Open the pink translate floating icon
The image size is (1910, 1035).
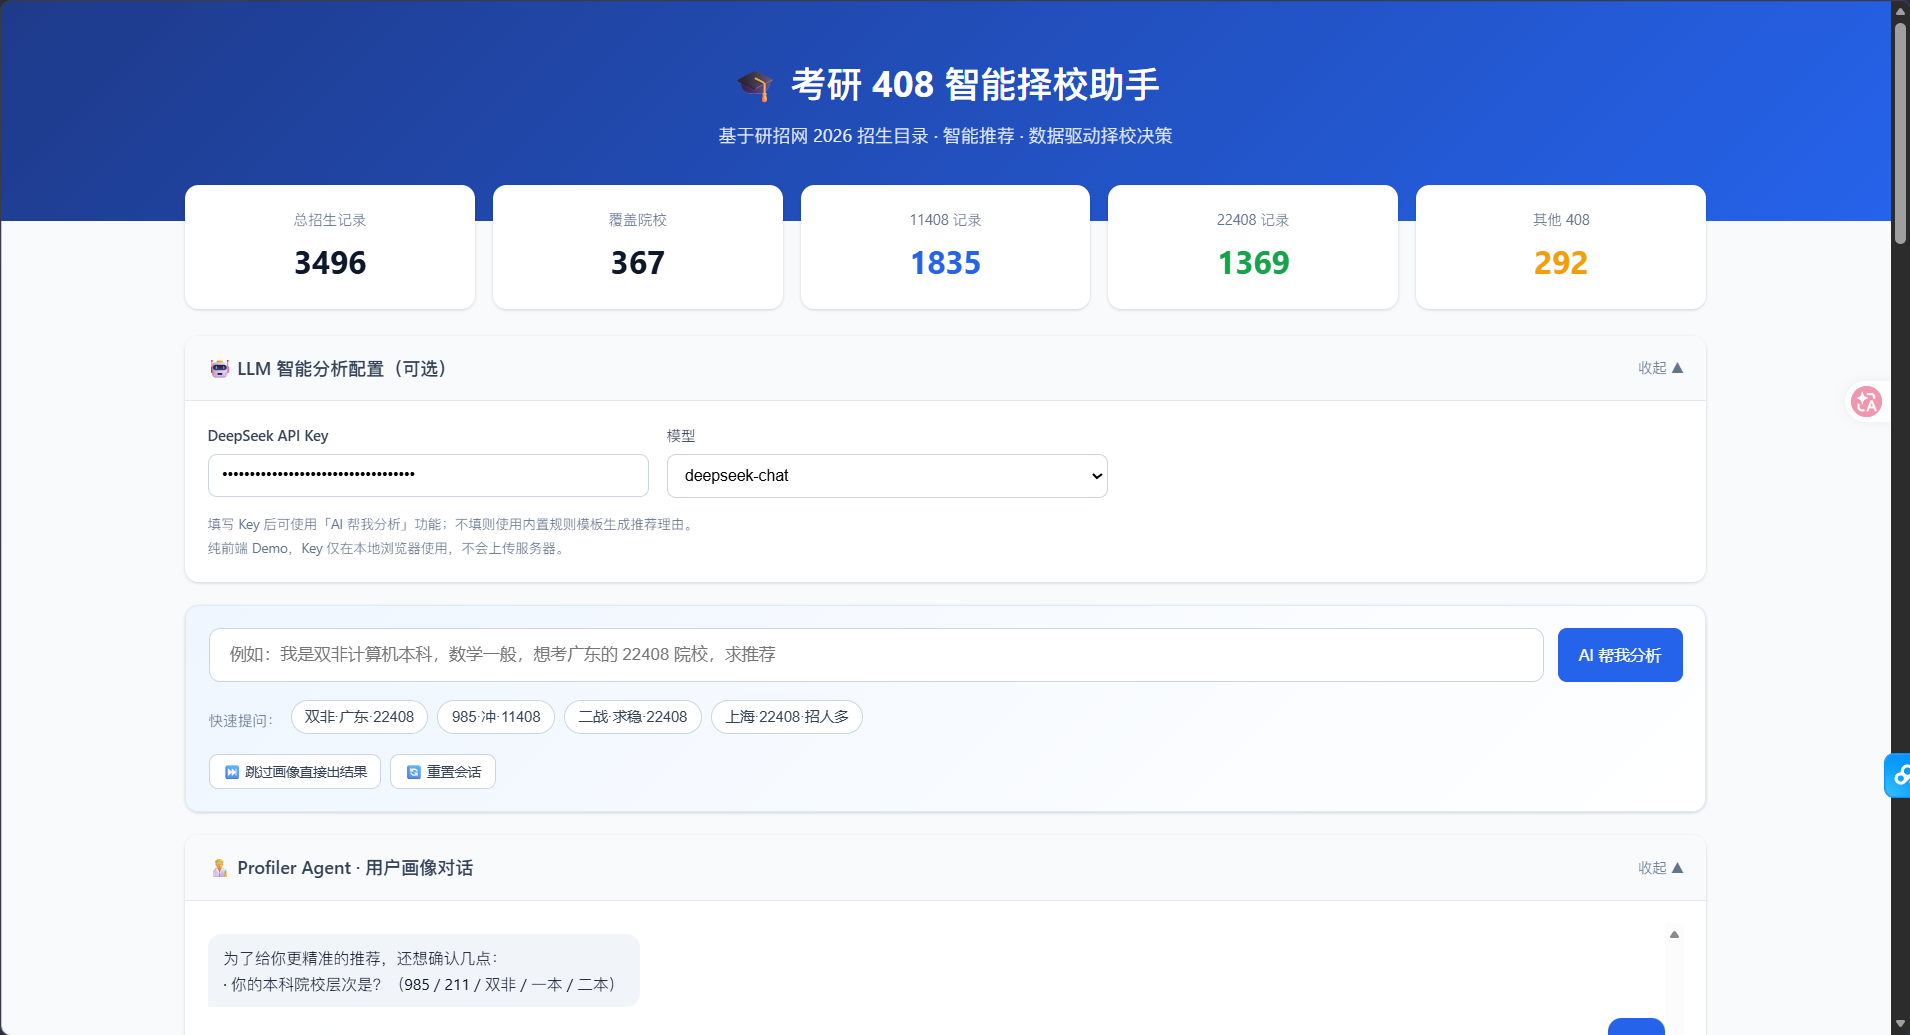point(1866,402)
